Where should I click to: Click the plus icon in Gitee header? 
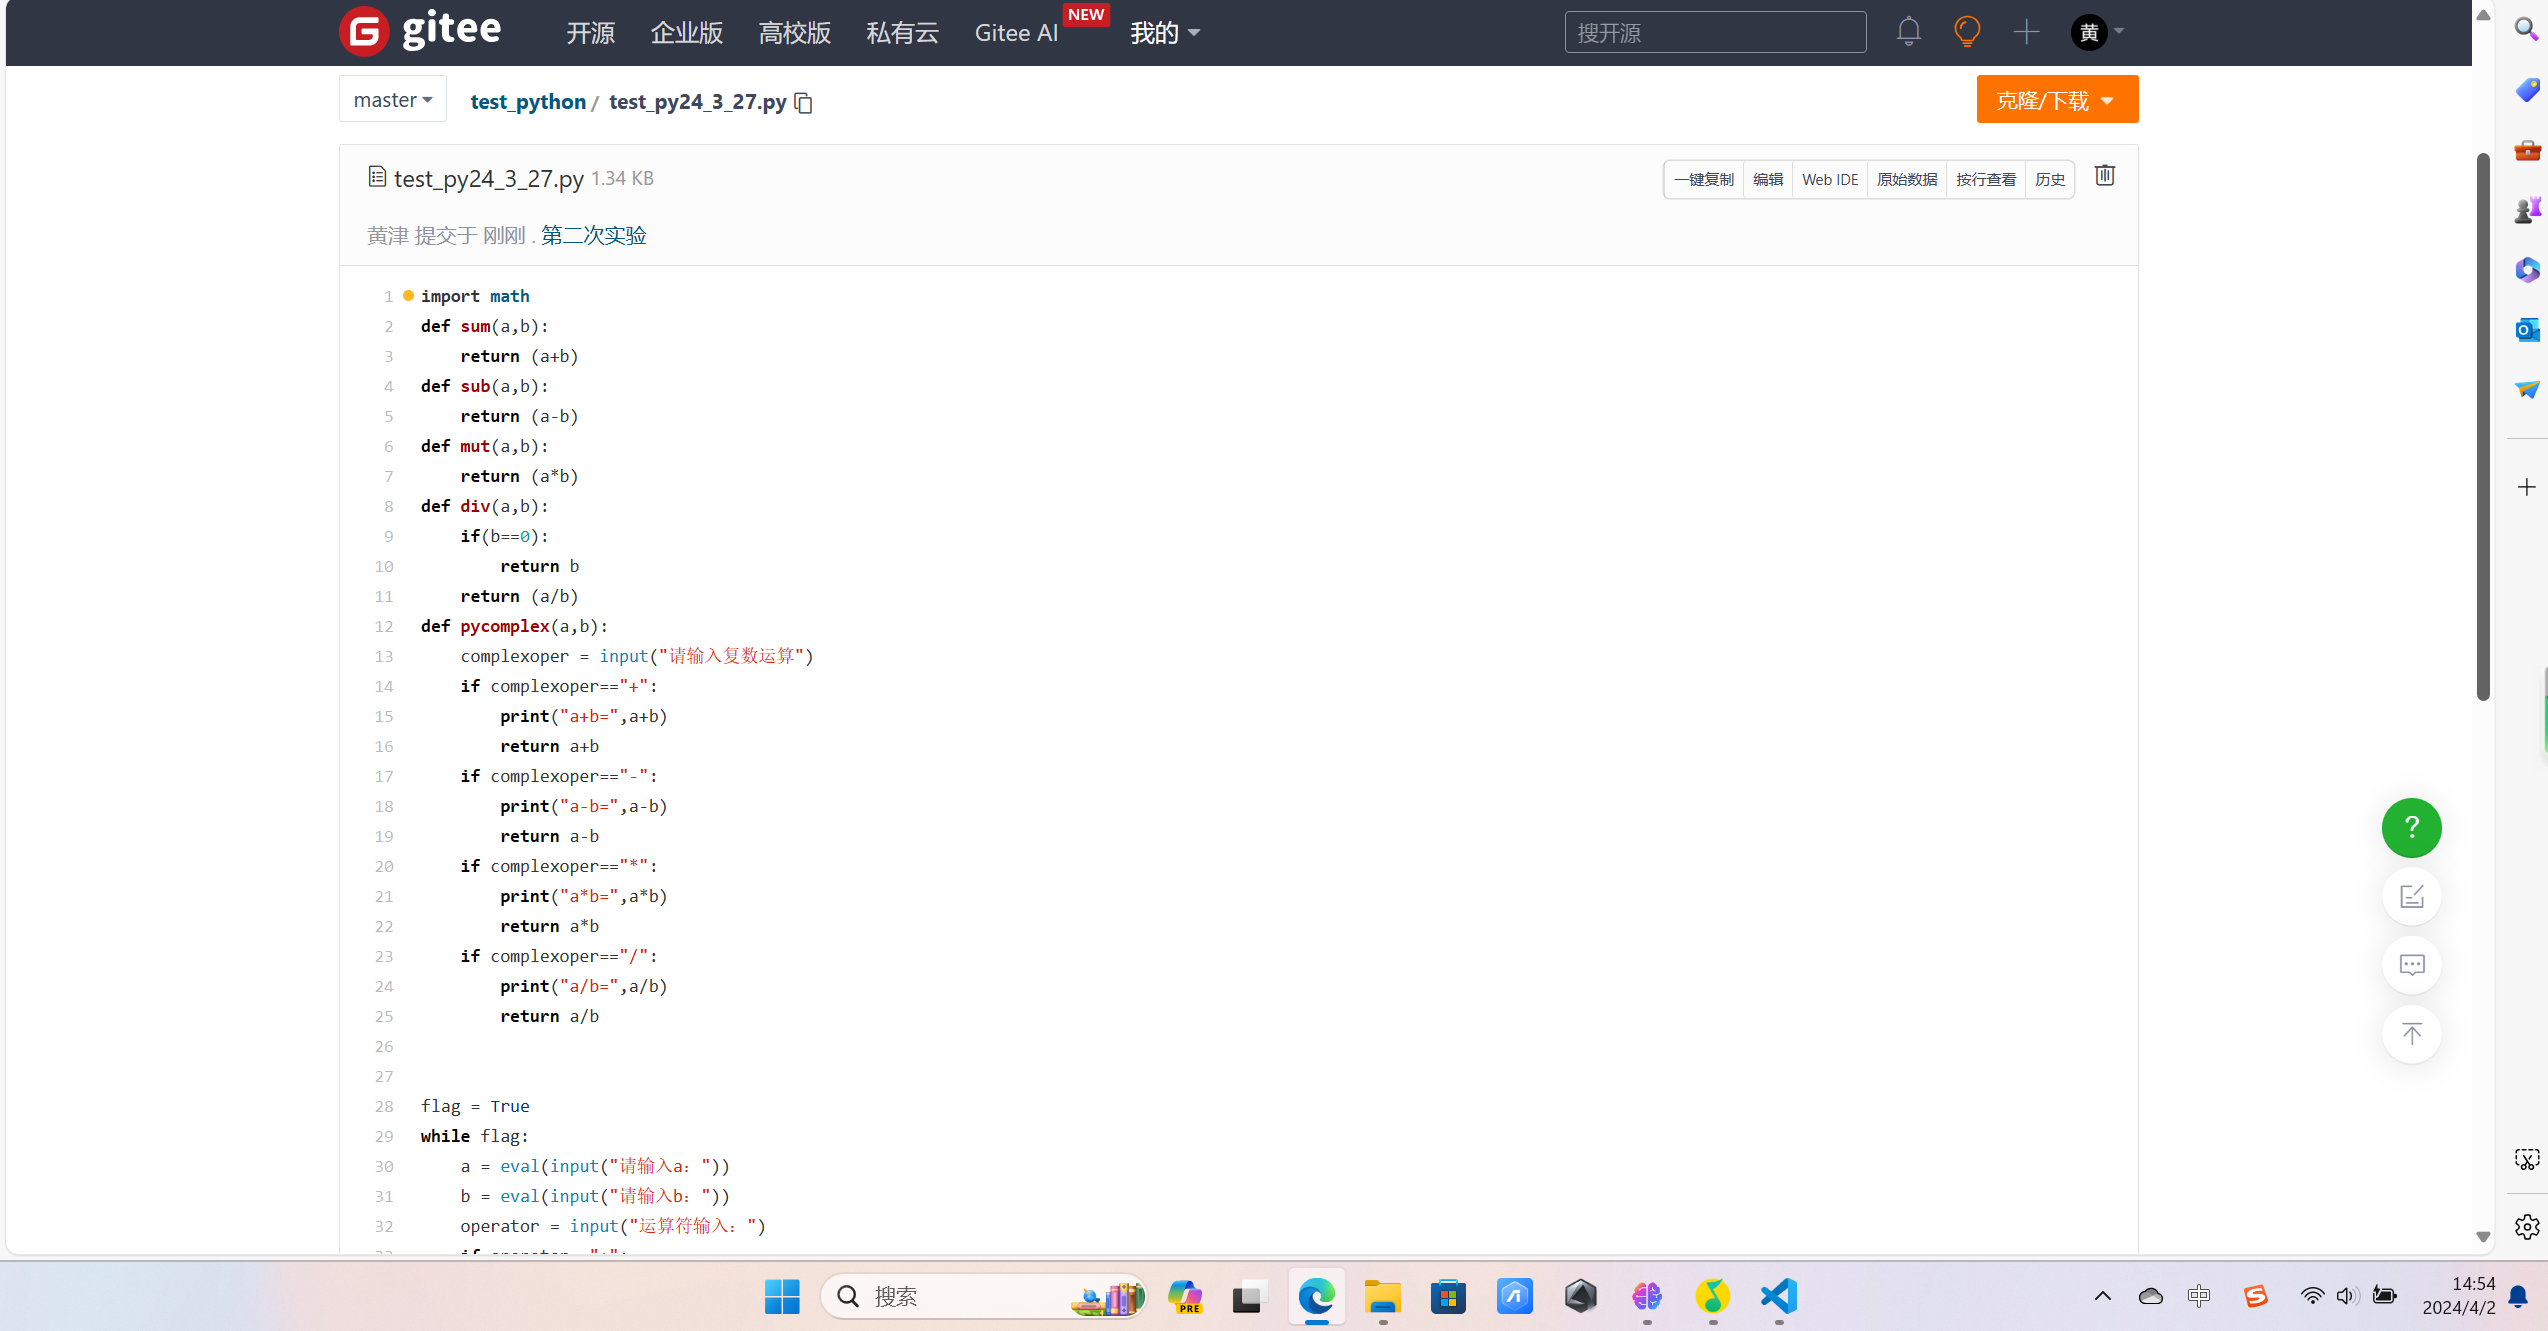[2026, 32]
